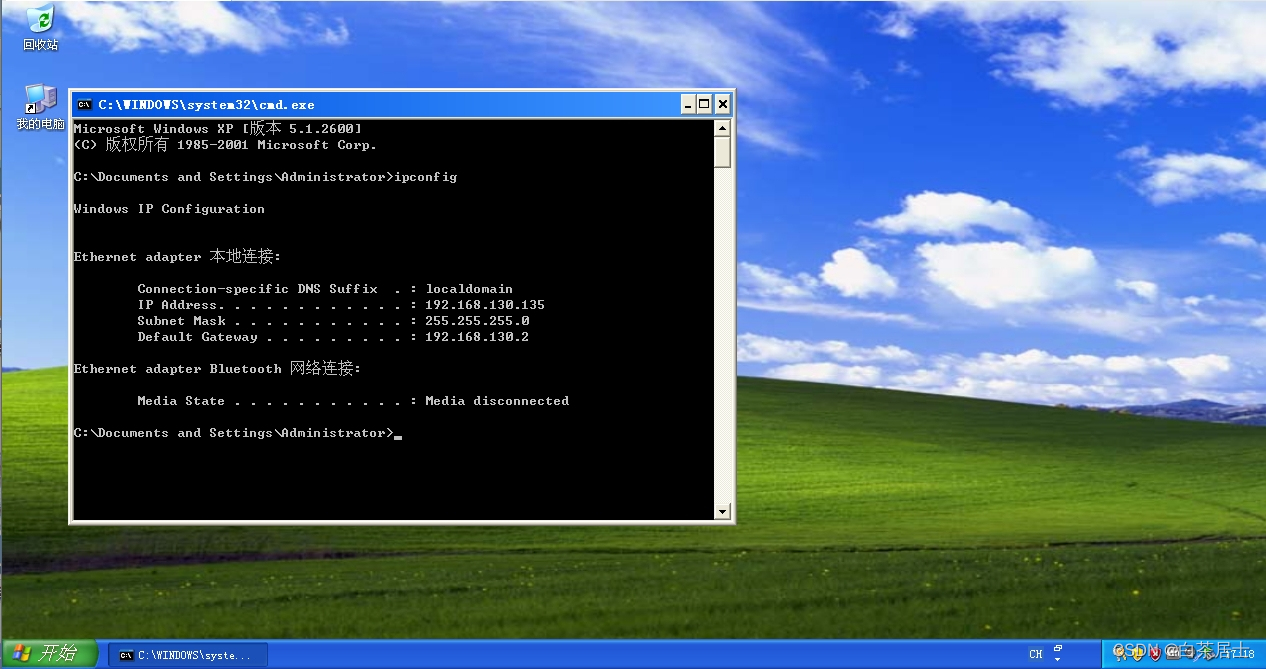The width and height of the screenshot is (1266, 669).
Task: Click the console scrollbar down arrow
Action: pos(723,512)
